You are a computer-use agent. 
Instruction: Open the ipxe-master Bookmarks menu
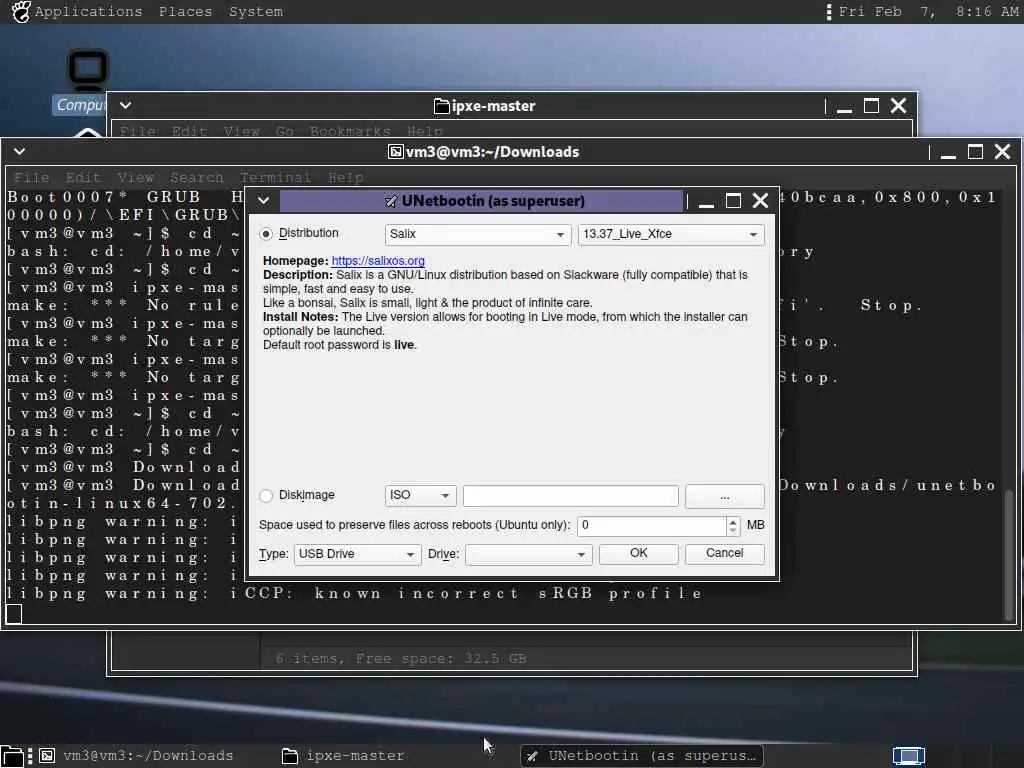tap(350, 131)
